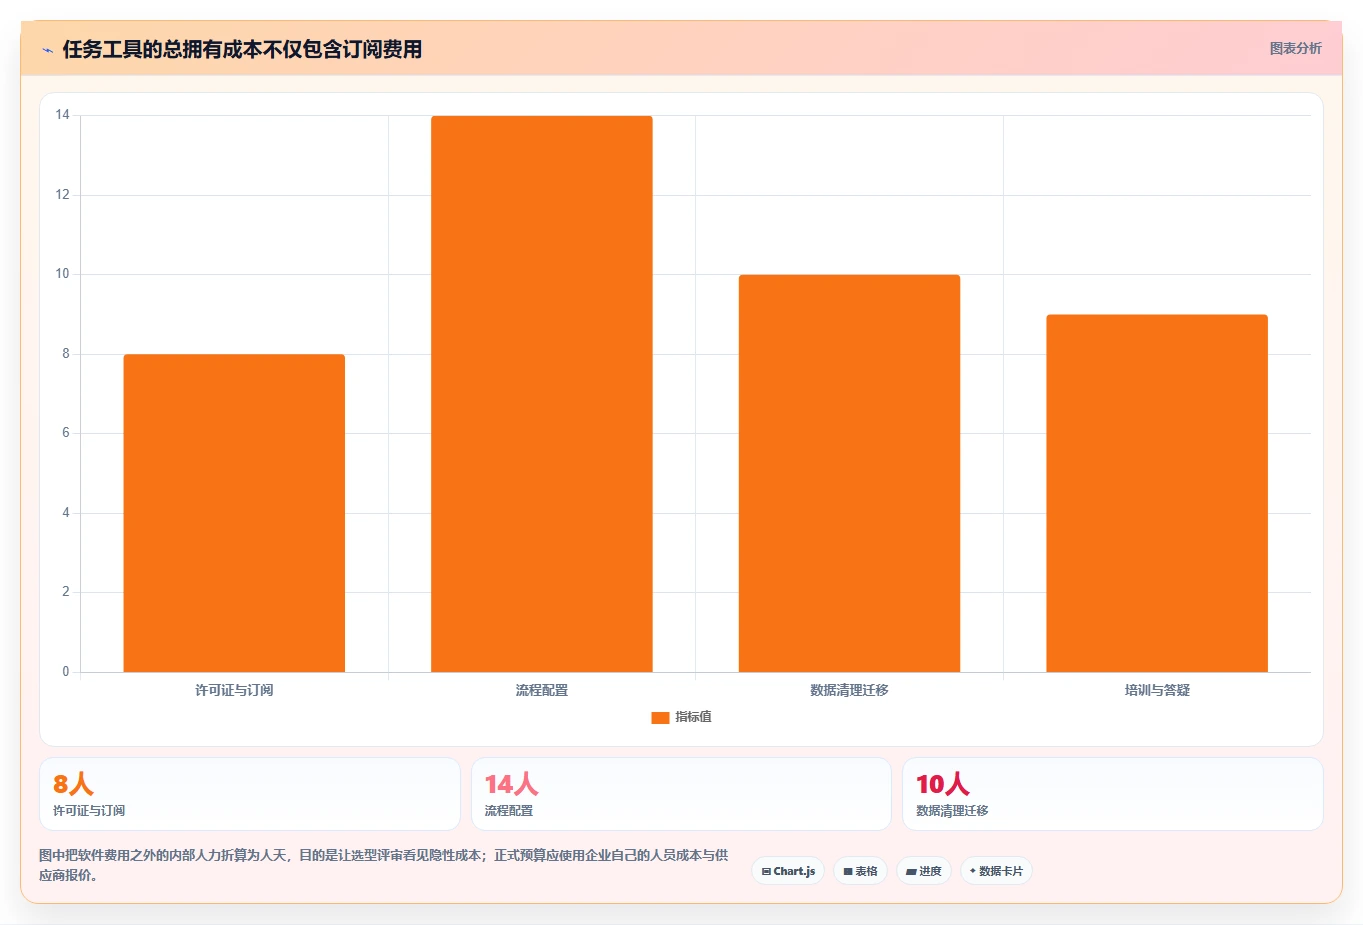
Task: Click the footnote text starting 图中把软件费用
Action: coord(384,865)
